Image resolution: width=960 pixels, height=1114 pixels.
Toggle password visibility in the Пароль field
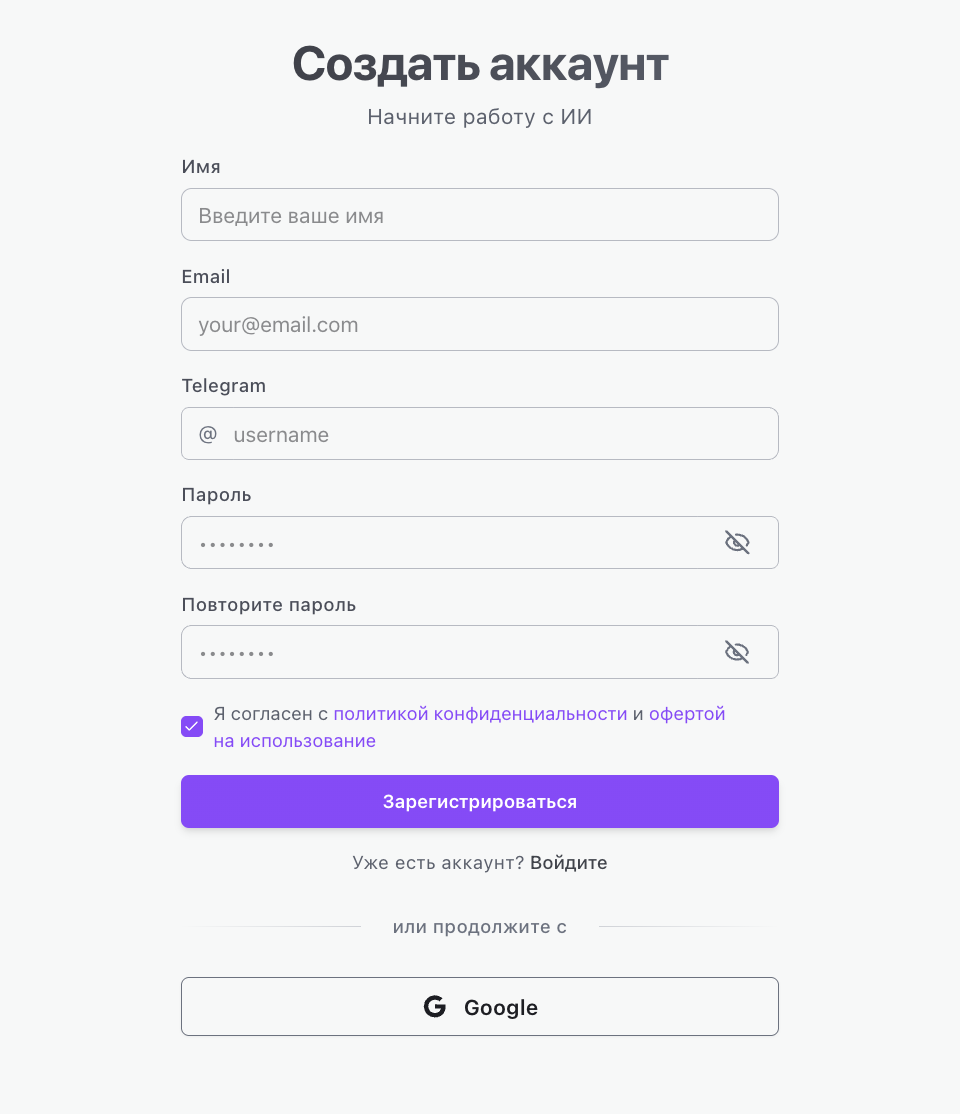(737, 543)
